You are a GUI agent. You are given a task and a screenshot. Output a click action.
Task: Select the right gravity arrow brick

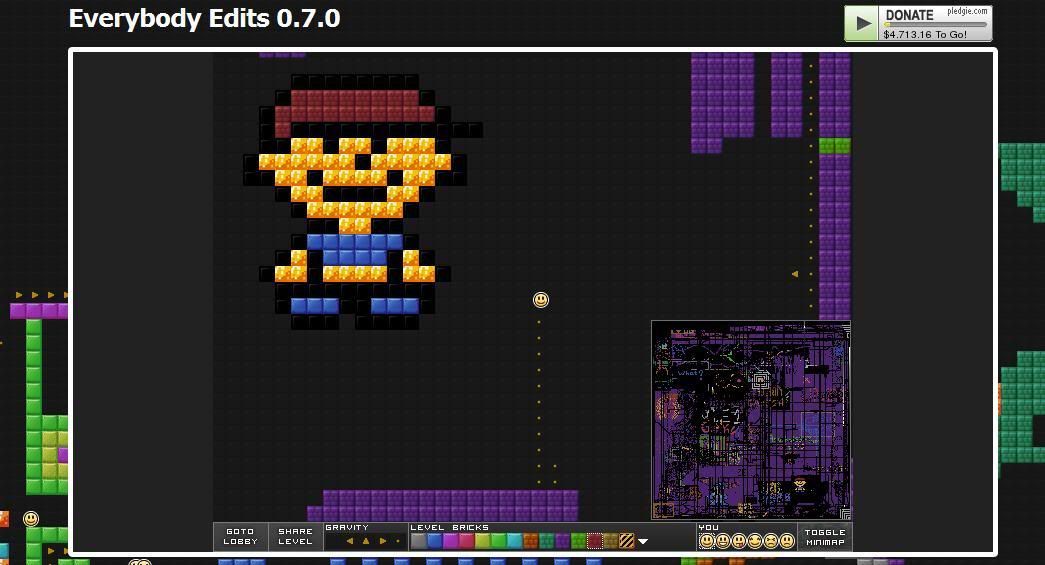[383, 541]
